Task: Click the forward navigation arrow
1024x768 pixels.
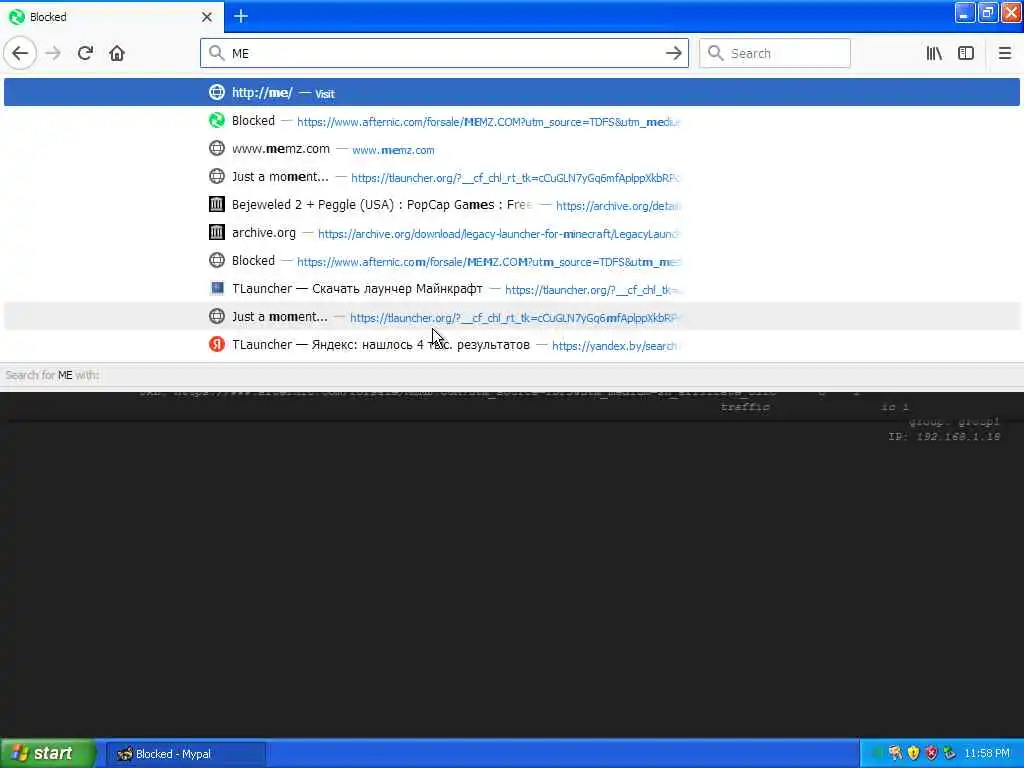Action: (53, 53)
